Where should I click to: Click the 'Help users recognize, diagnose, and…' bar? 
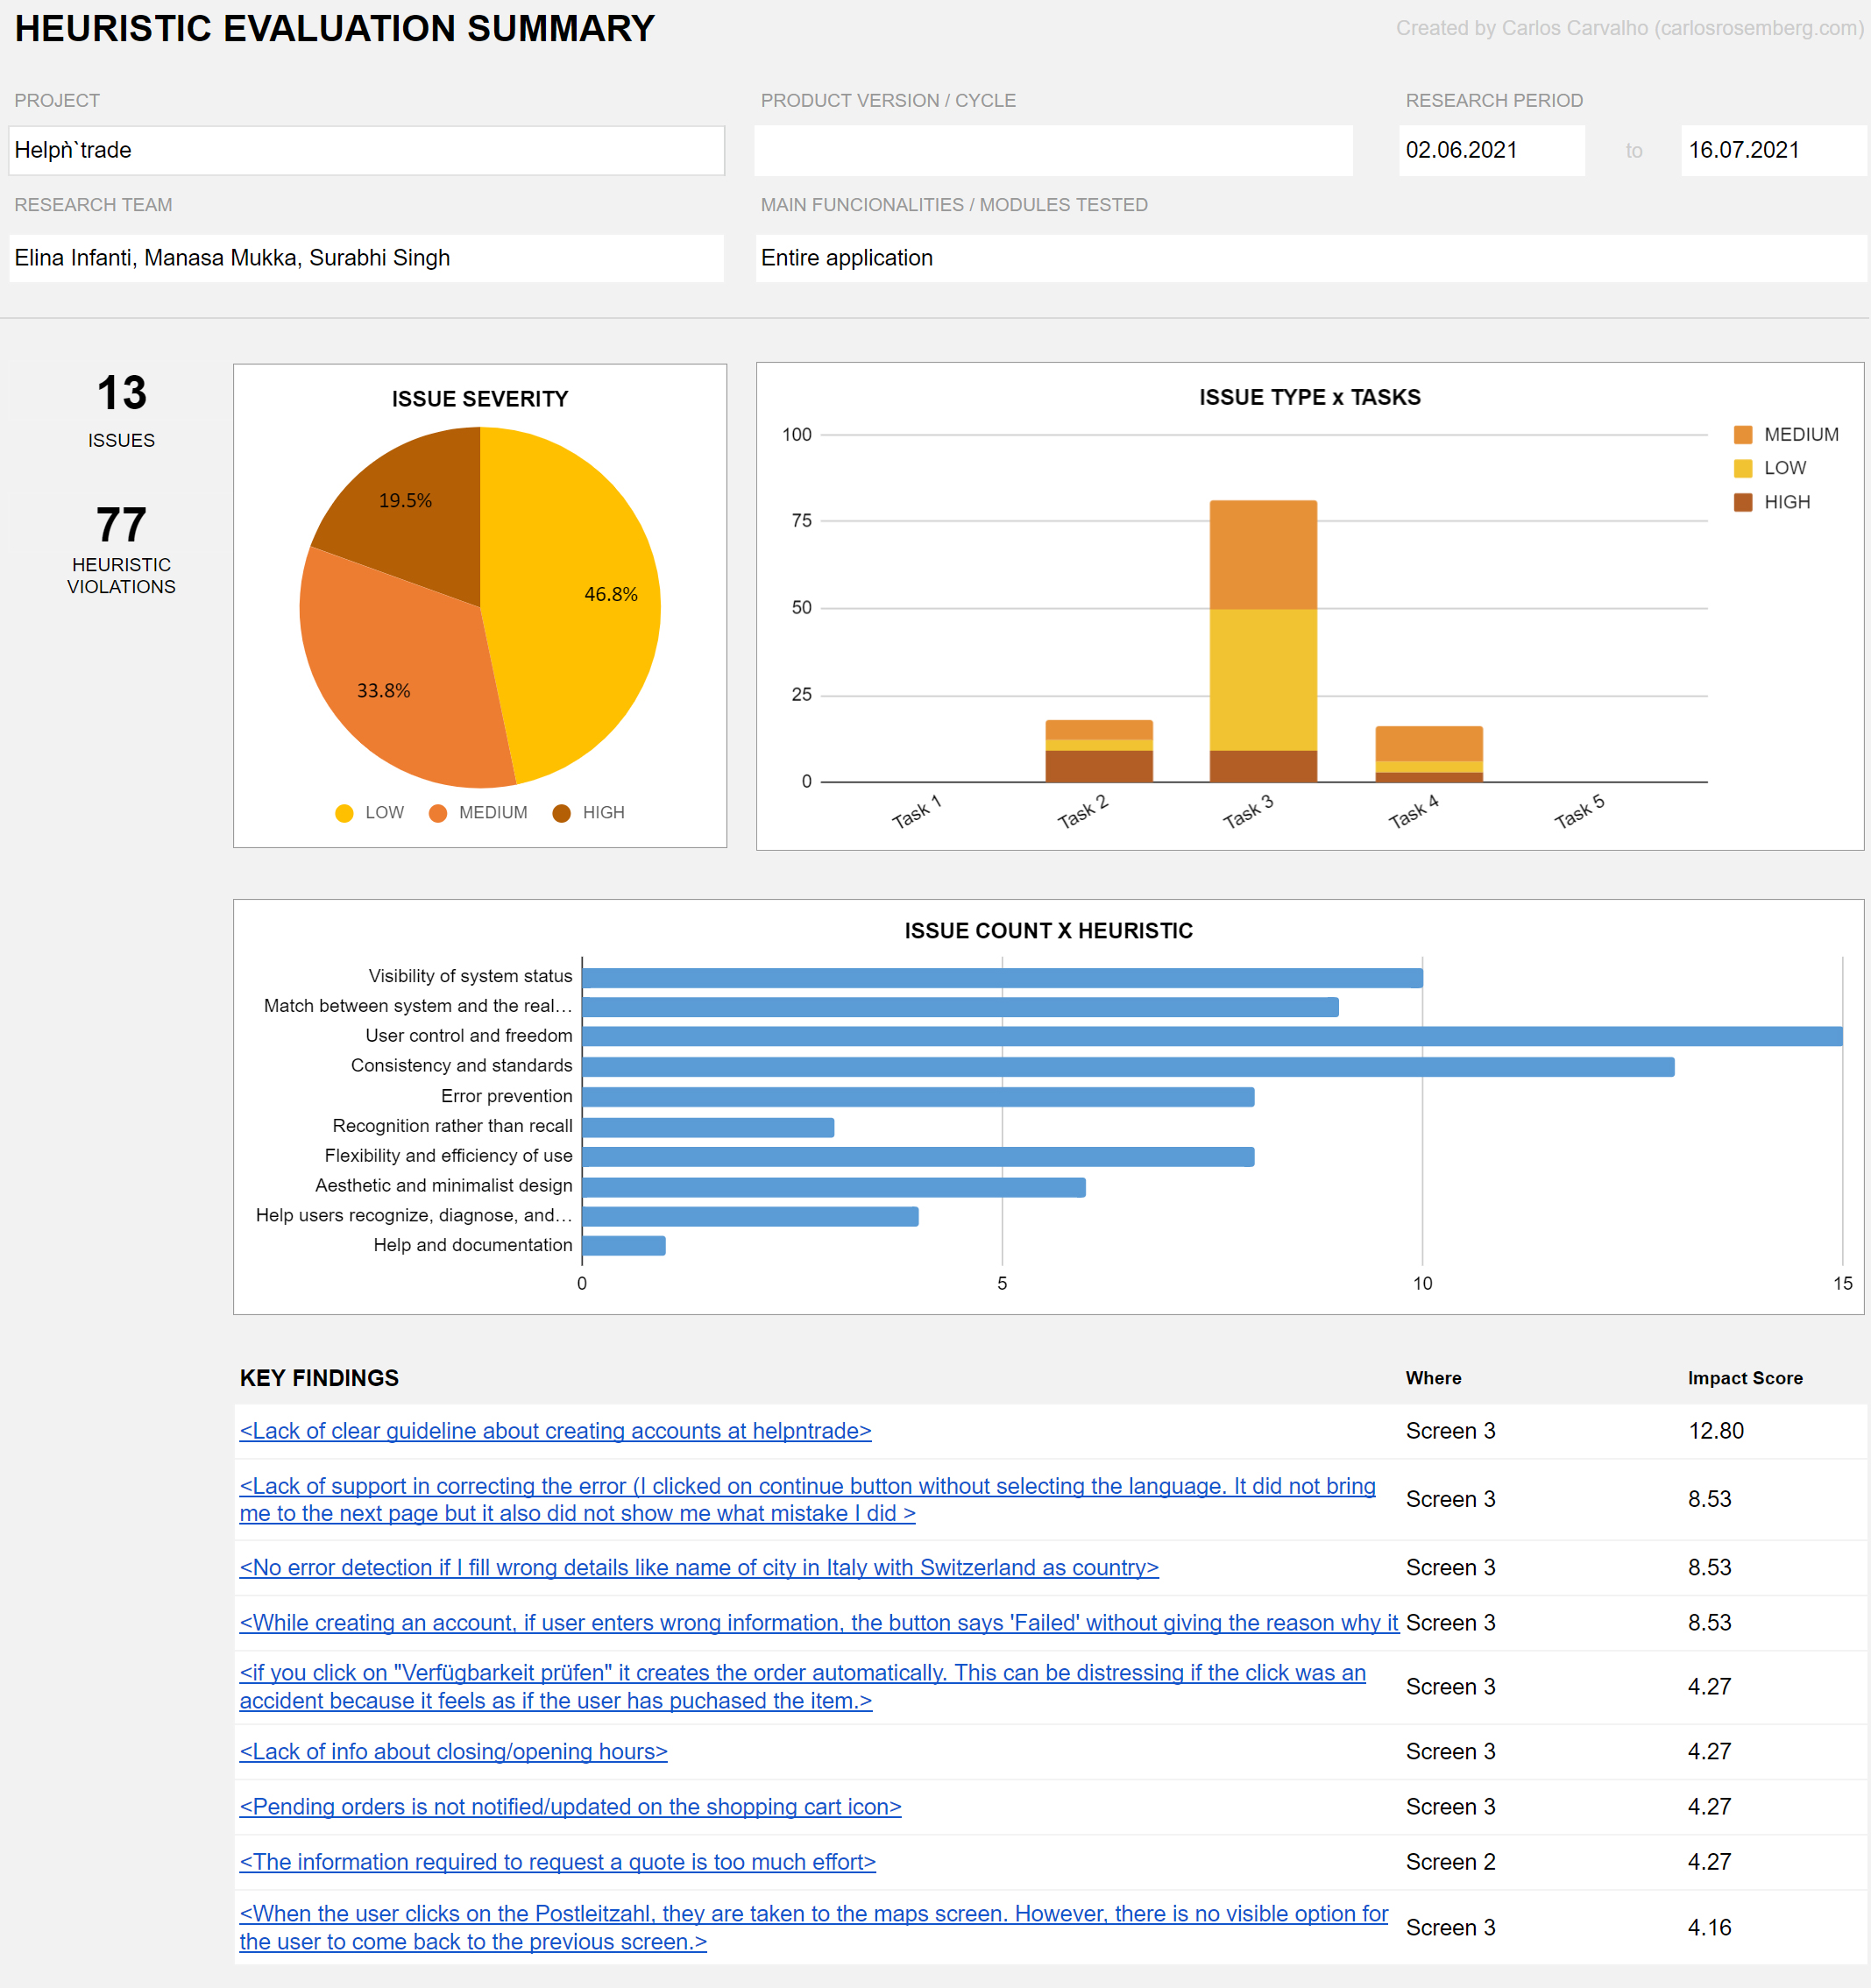pos(750,1216)
